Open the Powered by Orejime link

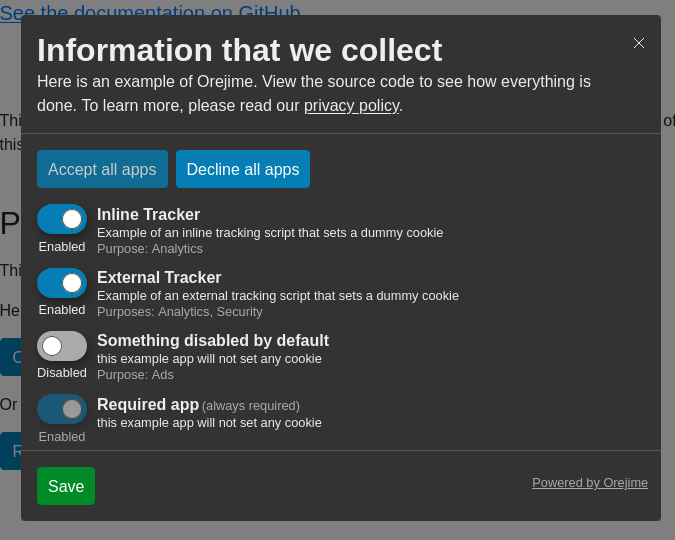[x=590, y=483]
